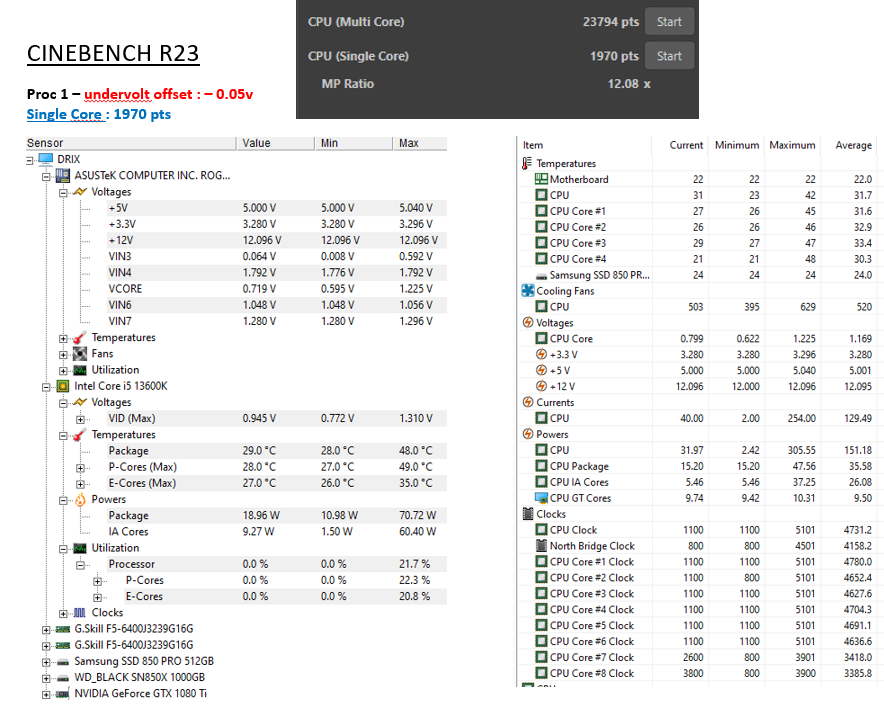
Task: Click the Powers flame icon
Action: pyautogui.click(x=80, y=499)
